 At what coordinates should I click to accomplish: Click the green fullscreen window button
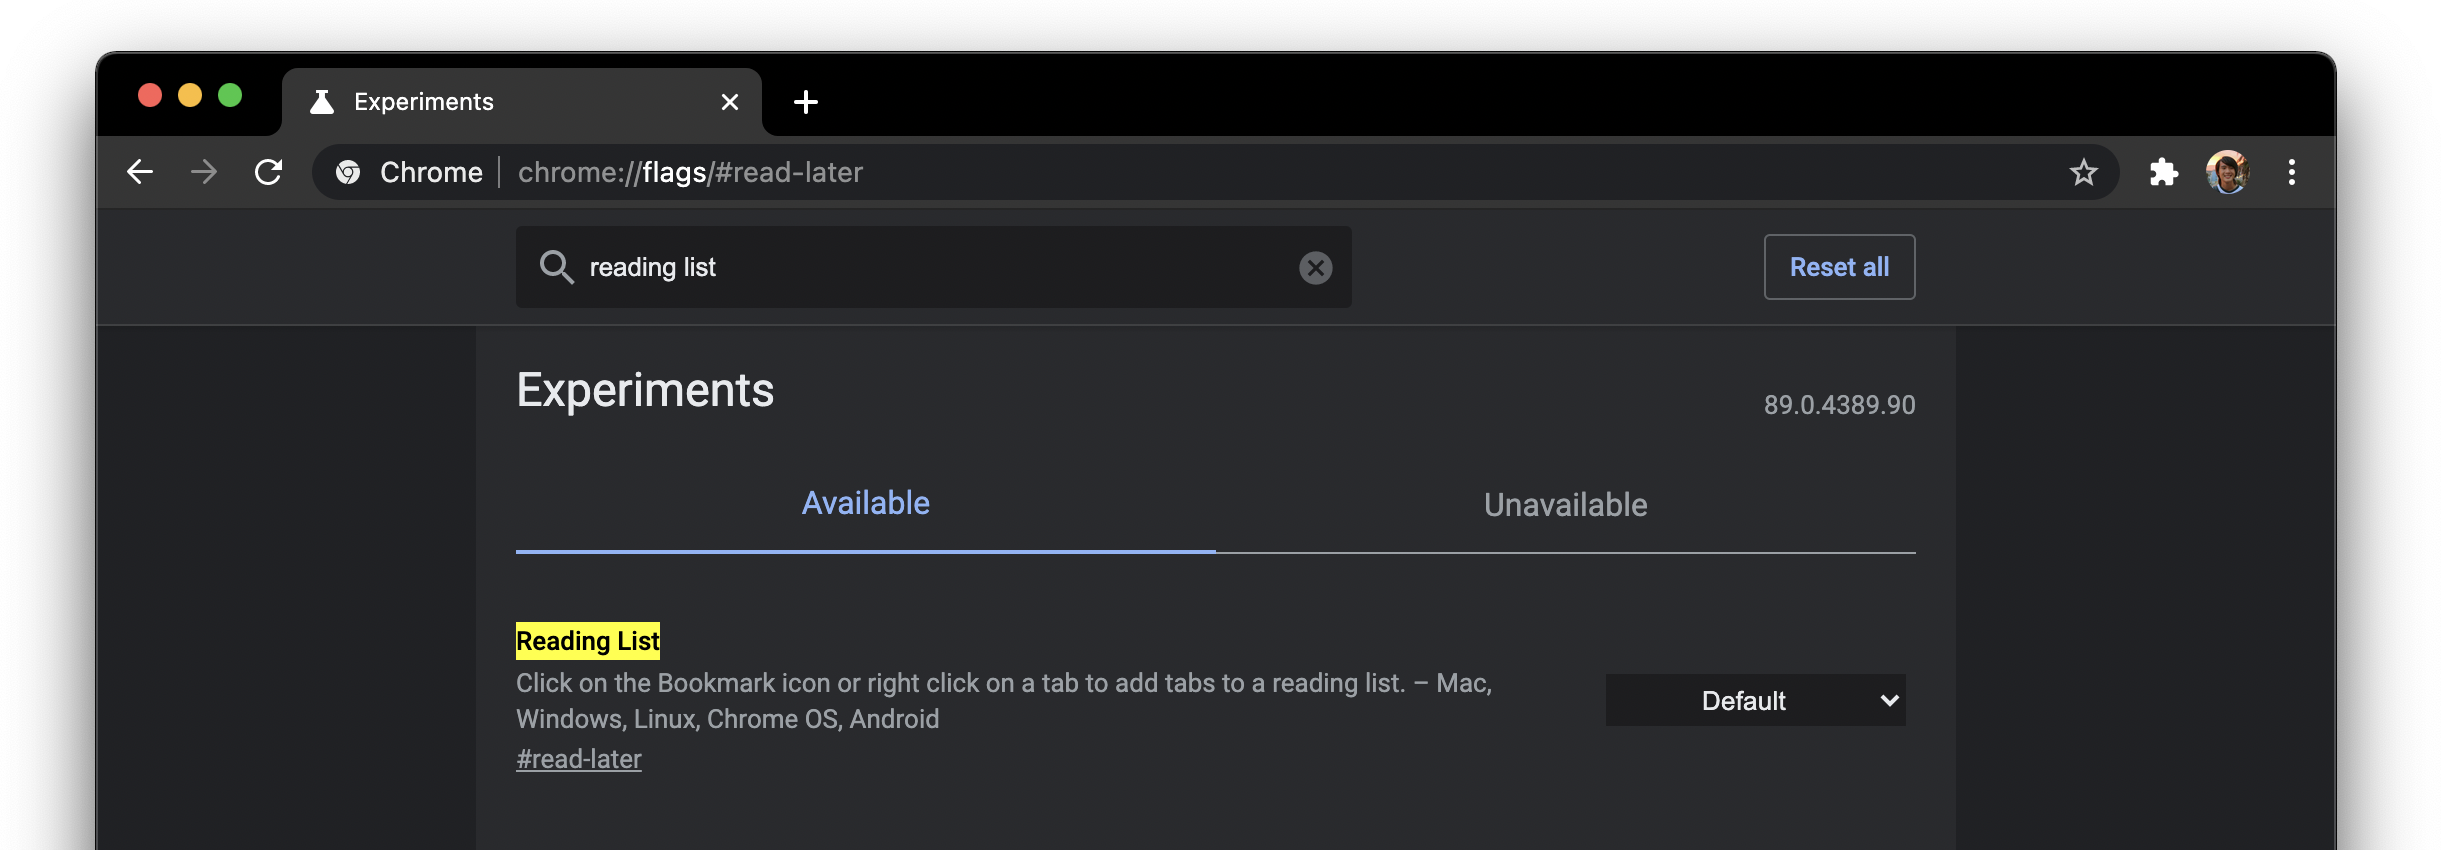[x=230, y=95]
